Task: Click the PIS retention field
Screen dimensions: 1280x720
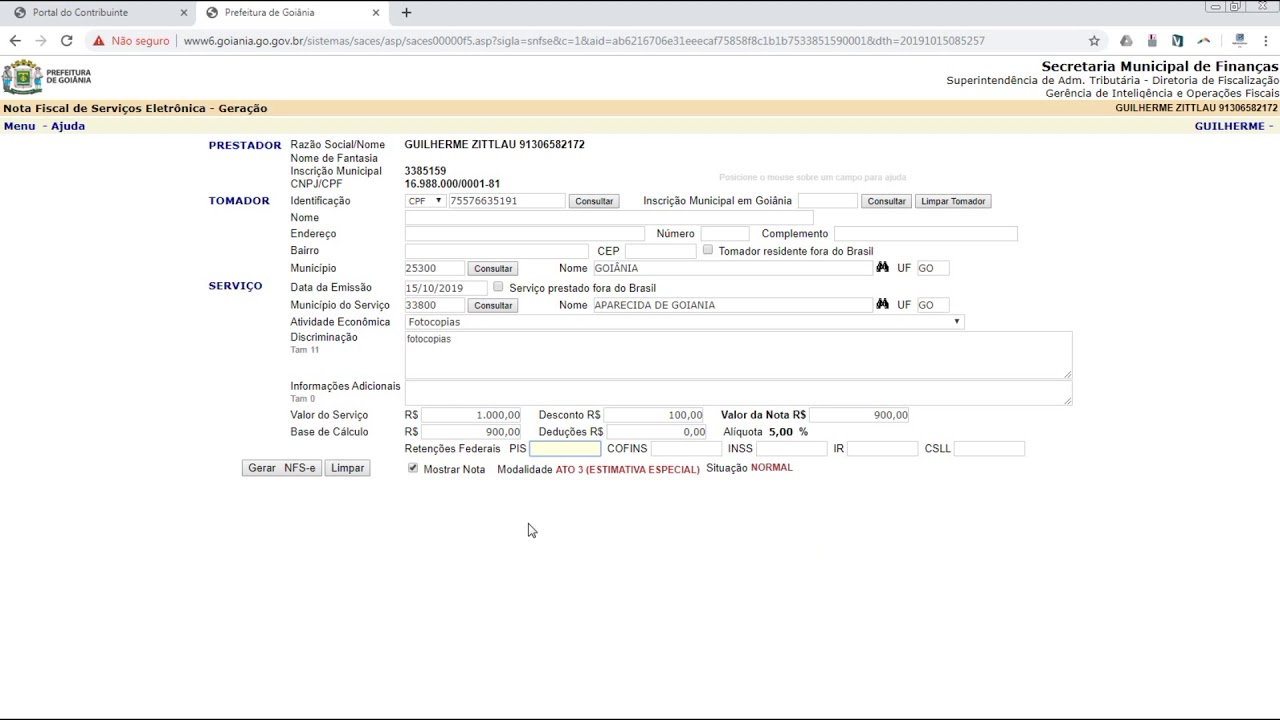Action: tap(565, 449)
